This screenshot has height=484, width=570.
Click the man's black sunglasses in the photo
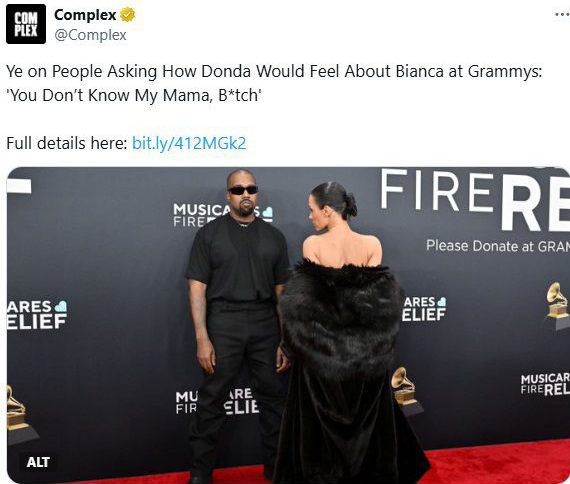[x=243, y=190]
